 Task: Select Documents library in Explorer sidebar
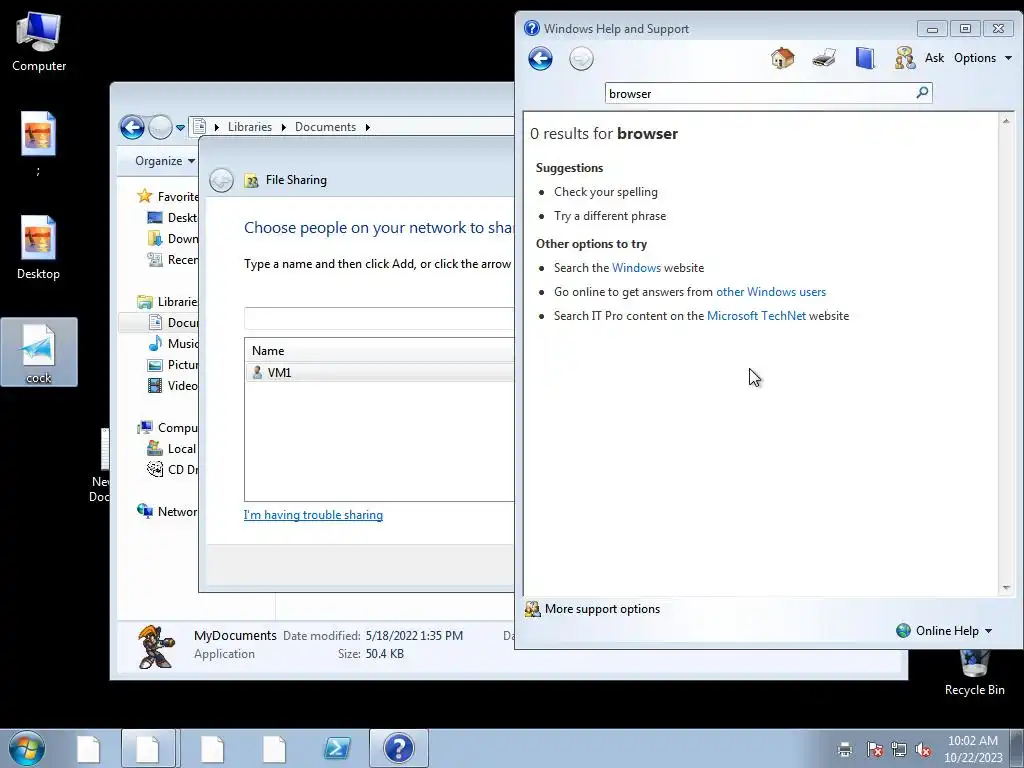click(x=172, y=323)
